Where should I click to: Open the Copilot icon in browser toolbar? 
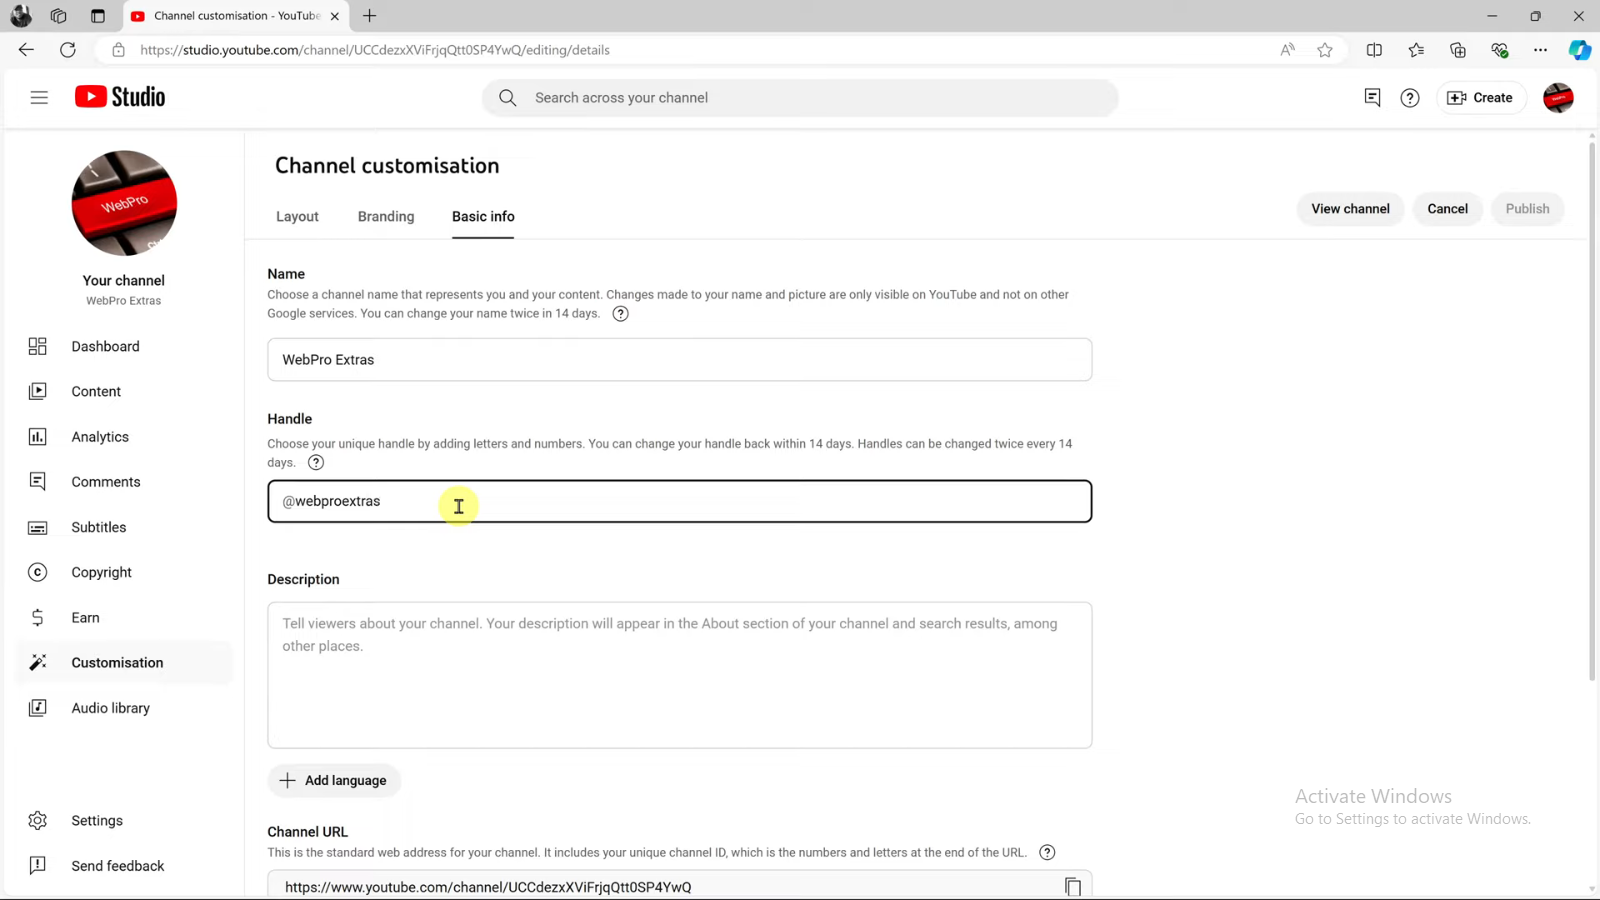1580,50
